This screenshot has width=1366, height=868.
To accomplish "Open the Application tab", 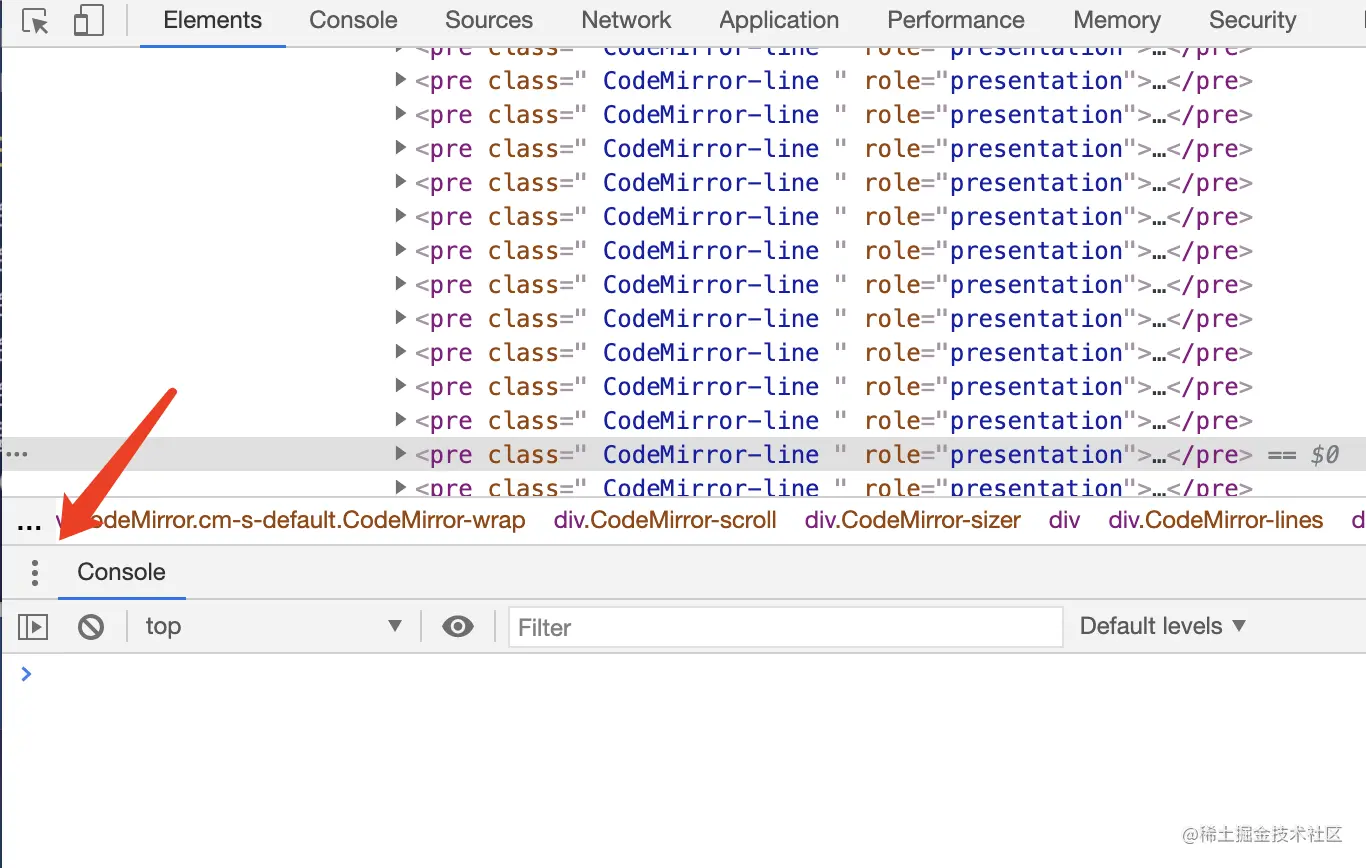I will tap(779, 21).
